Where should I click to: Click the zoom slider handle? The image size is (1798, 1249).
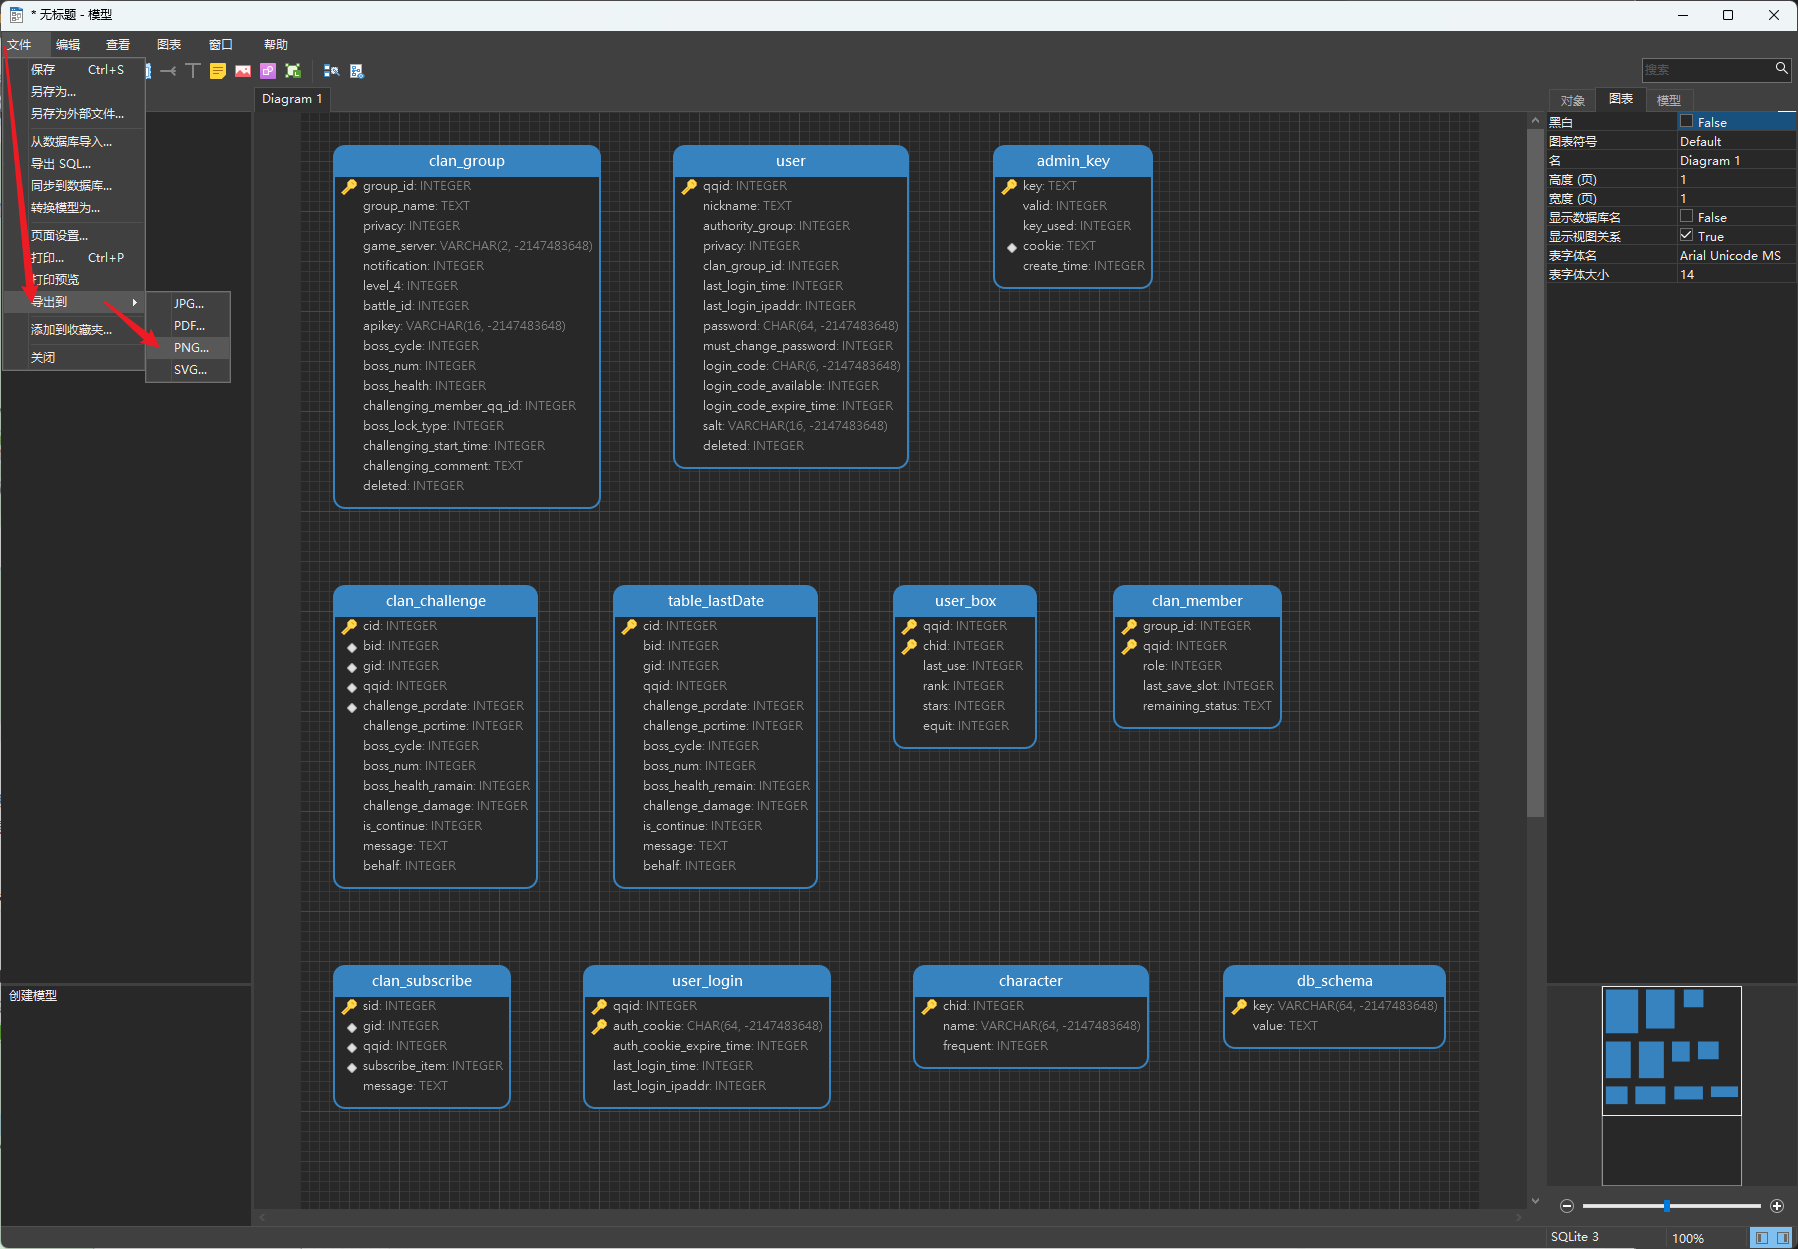click(1667, 1206)
